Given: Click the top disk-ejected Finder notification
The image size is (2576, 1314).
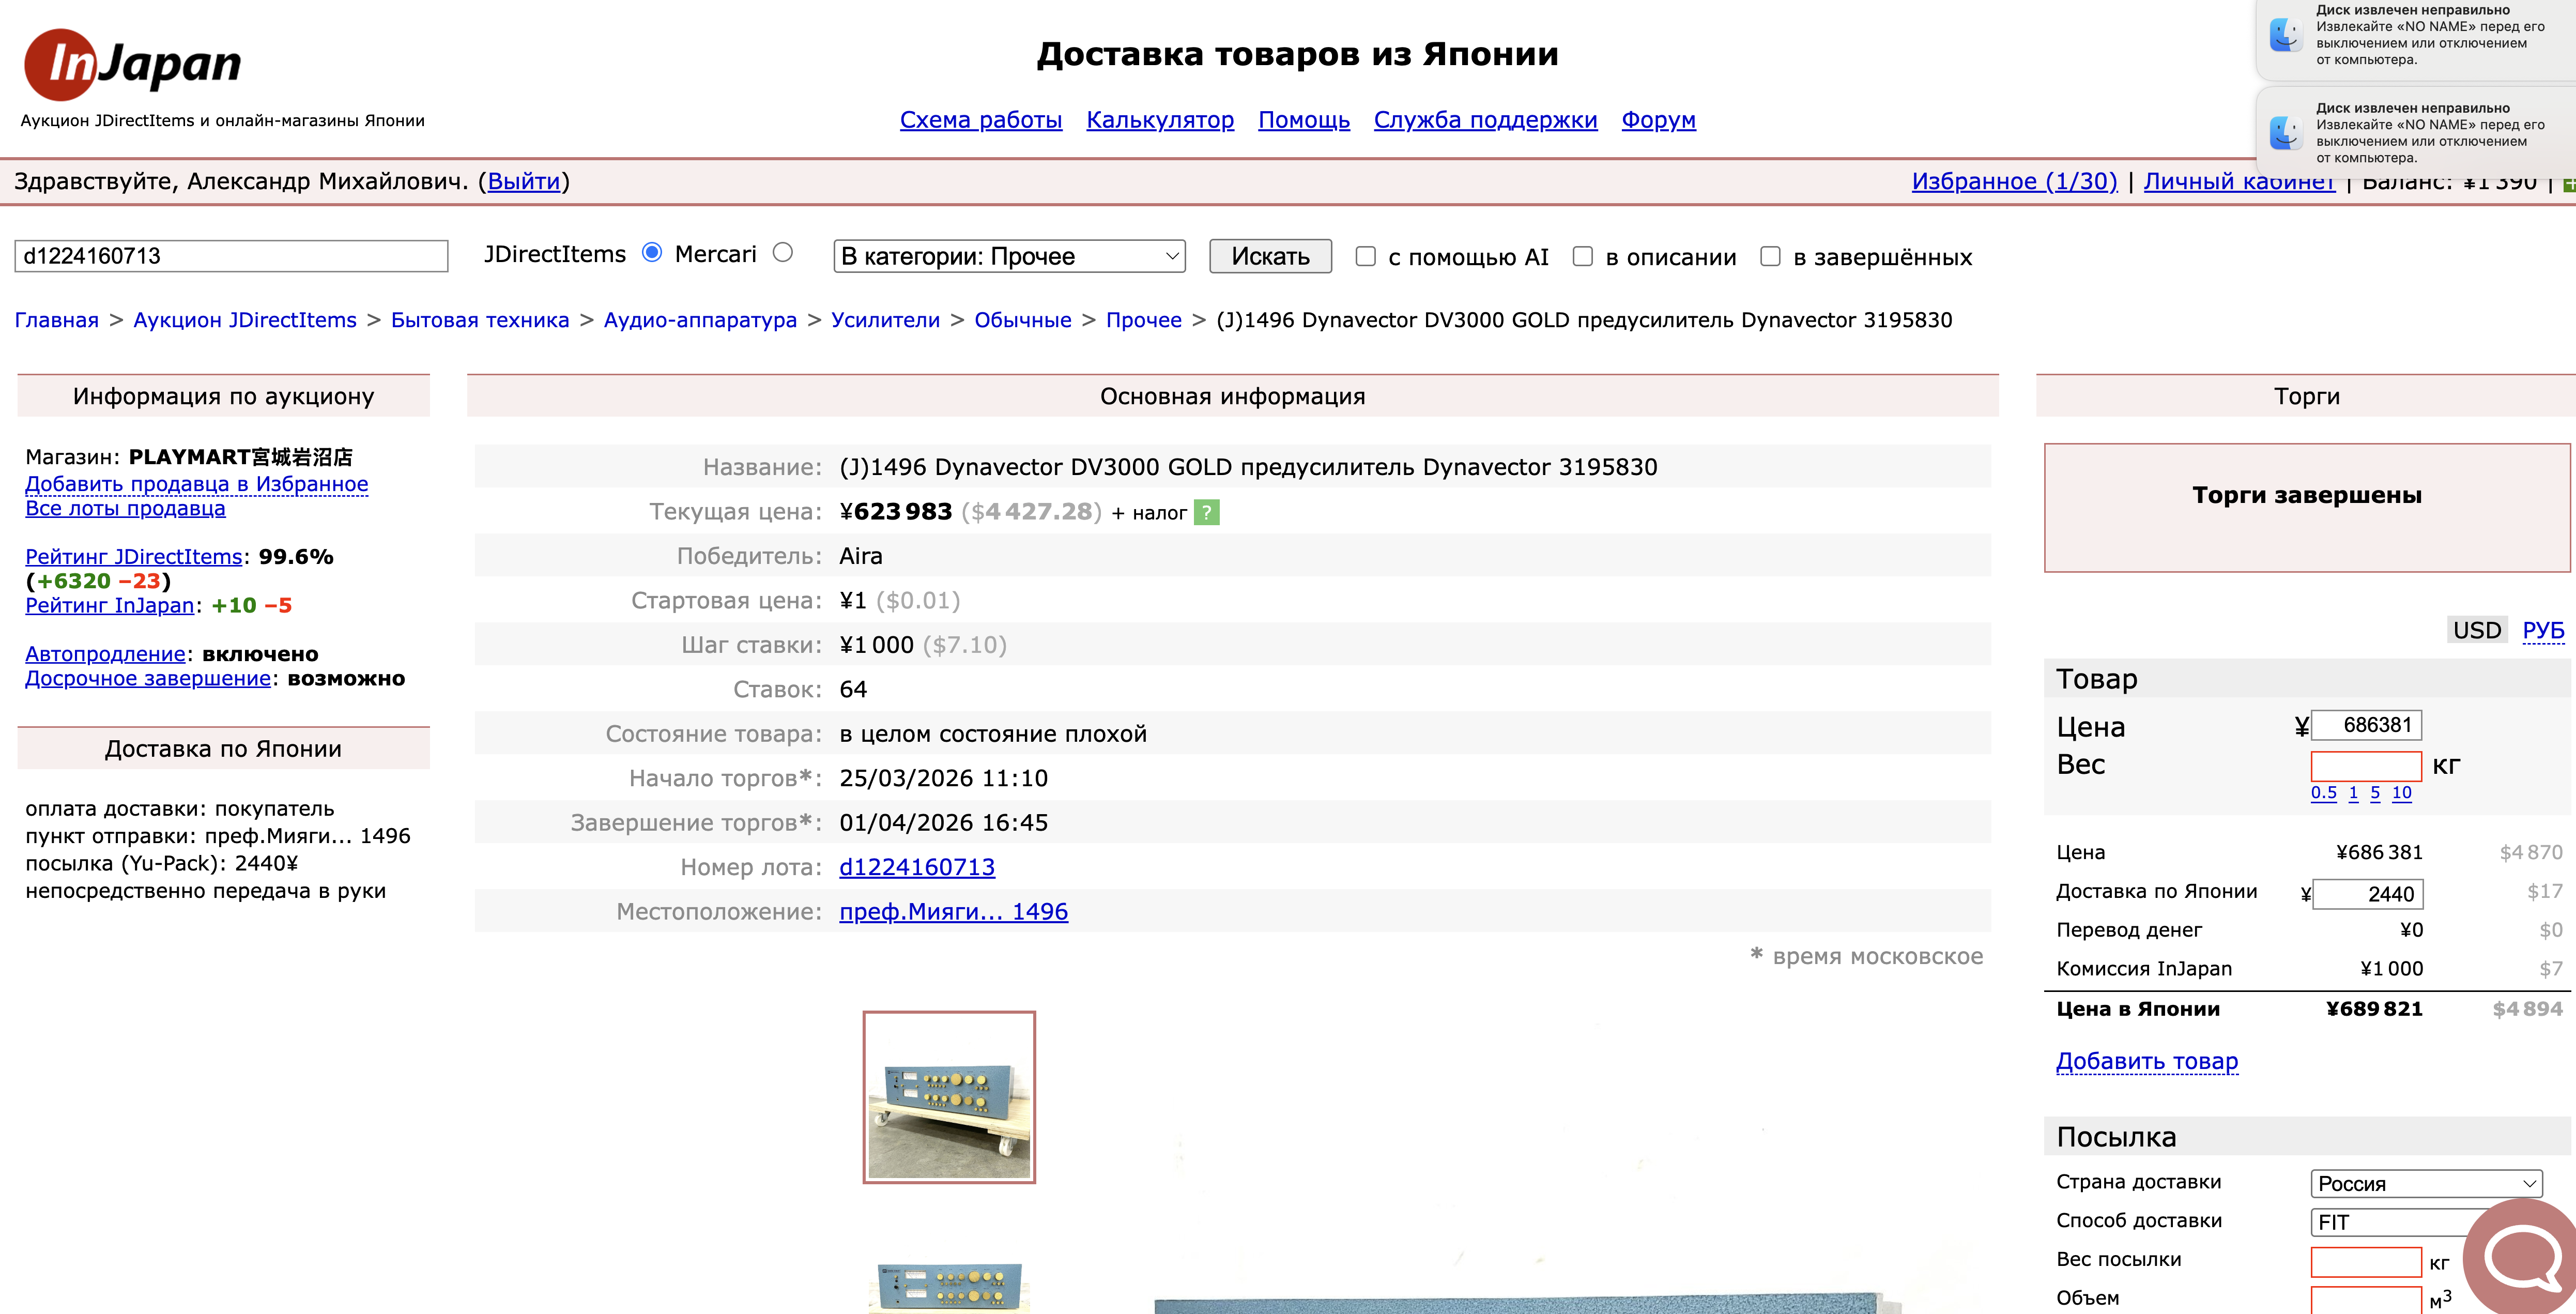Looking at the screenshot, I should 2416,37.
